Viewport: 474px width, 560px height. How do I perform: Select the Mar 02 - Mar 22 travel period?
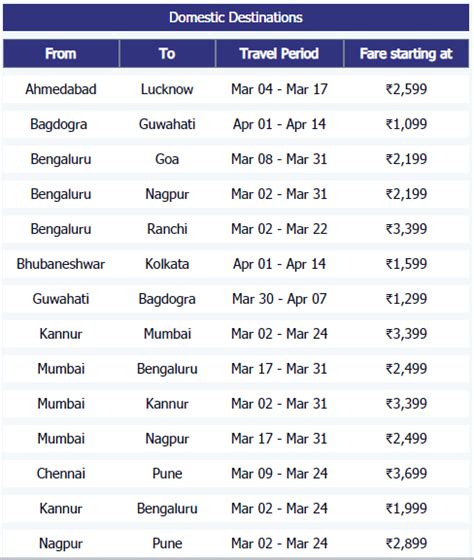(x=279, y=229)
